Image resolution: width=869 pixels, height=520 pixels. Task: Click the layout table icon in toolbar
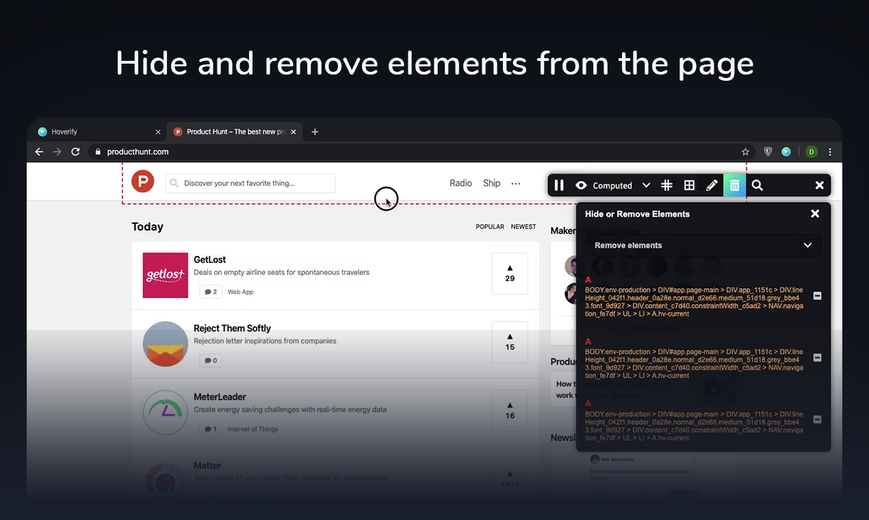point(689,185)
